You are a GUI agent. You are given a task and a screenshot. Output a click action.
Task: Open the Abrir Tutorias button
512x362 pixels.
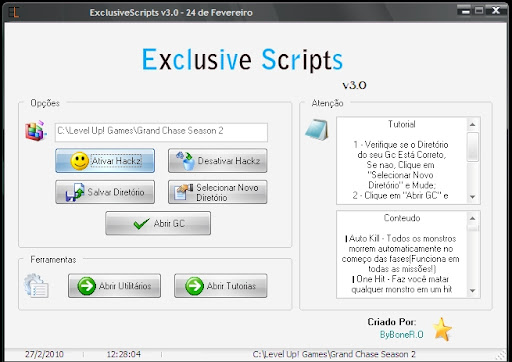(221, 286)
